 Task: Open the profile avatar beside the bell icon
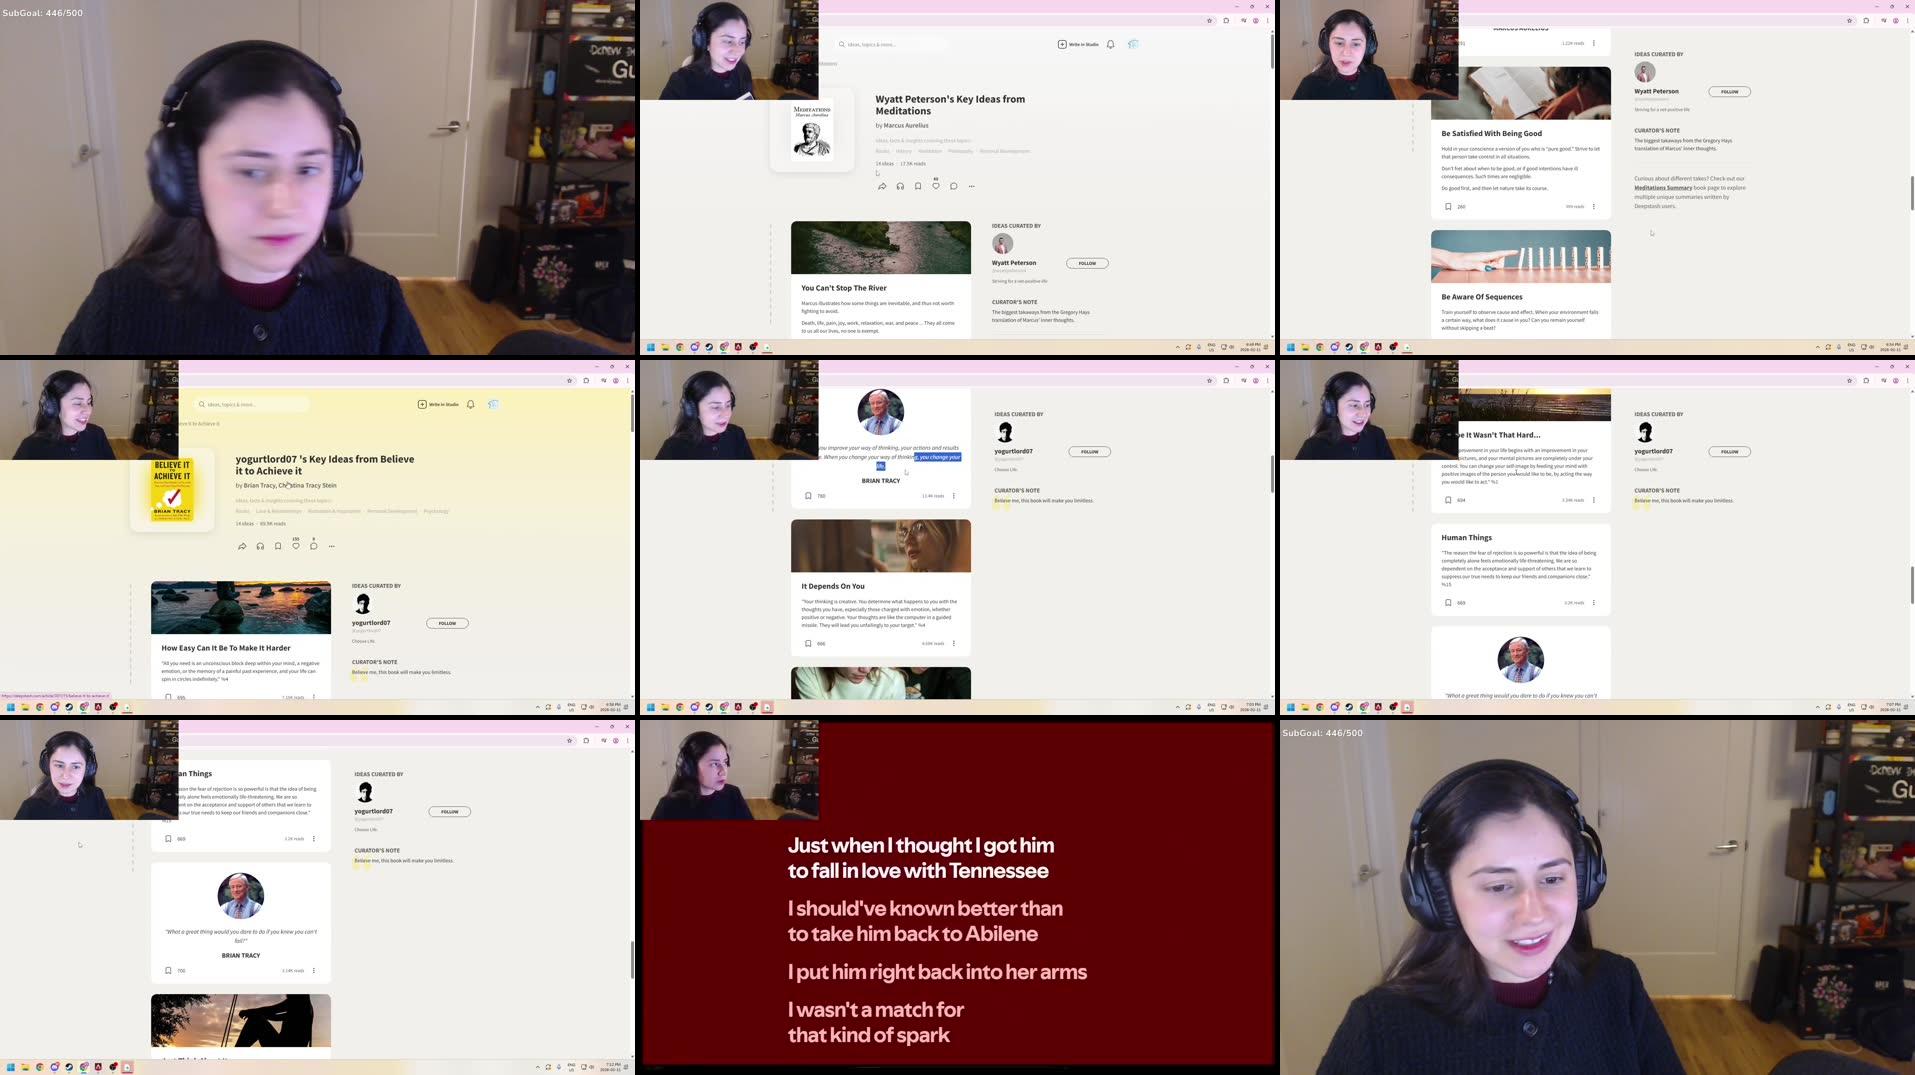(1132, 44)
